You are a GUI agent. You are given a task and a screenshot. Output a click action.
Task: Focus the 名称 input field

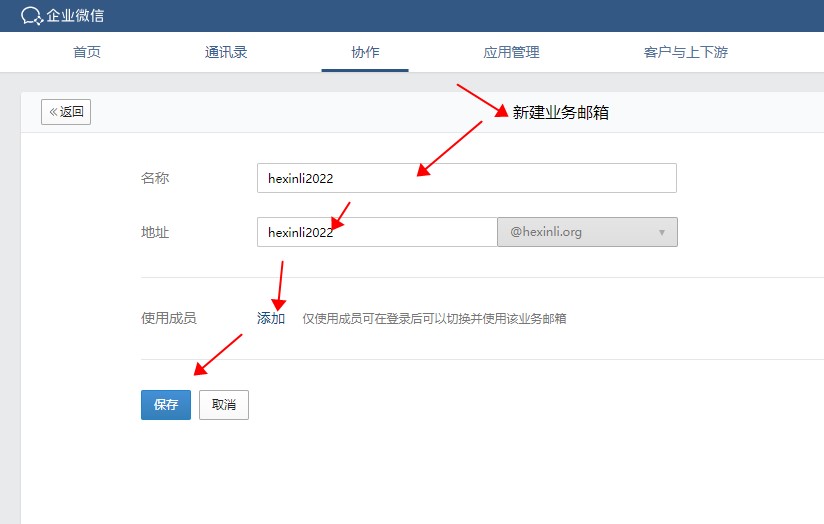(x=466, y=178)
